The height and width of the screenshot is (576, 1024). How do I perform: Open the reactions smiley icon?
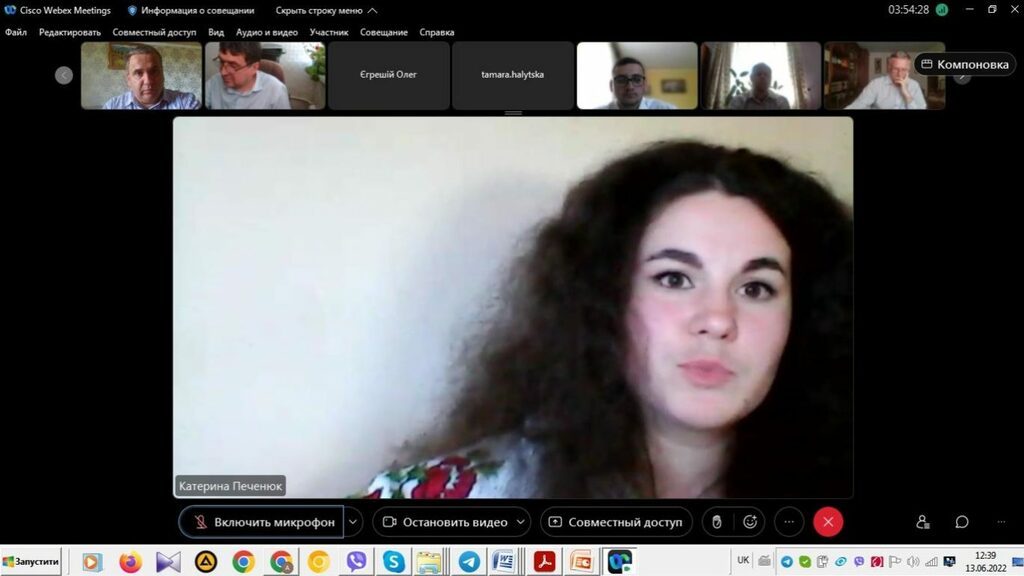pos(750,522)
